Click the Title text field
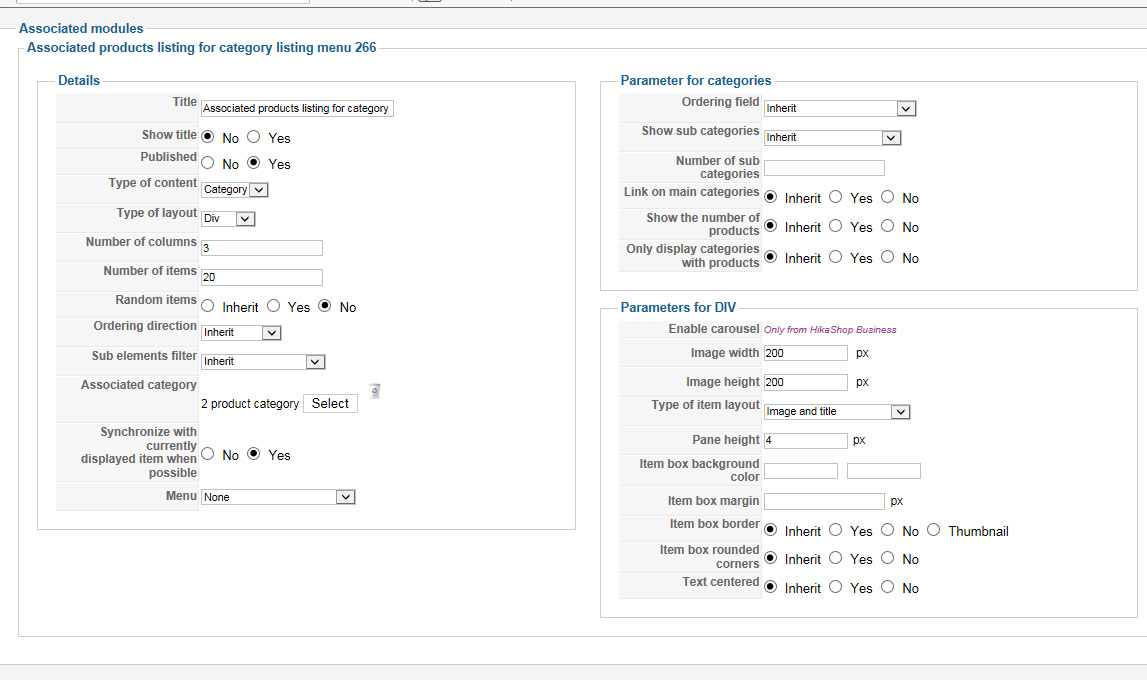 point(297,108)
